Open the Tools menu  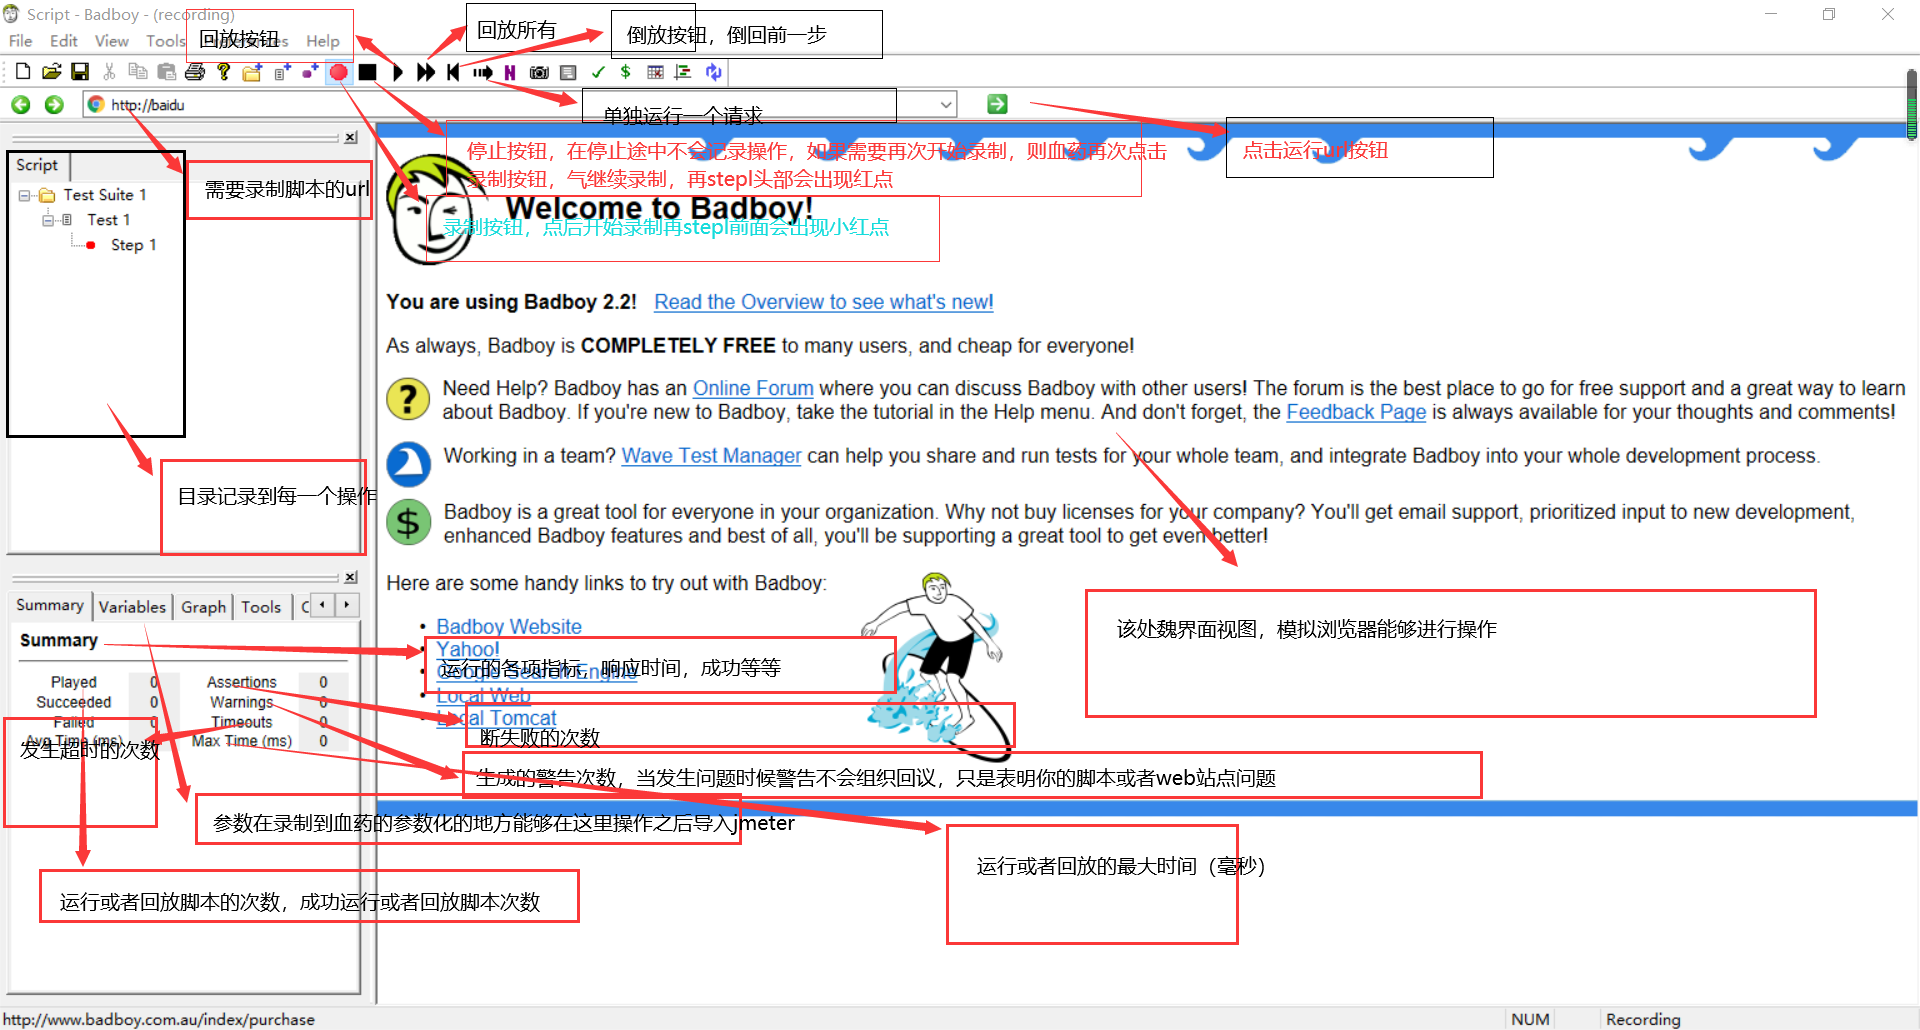165,41
